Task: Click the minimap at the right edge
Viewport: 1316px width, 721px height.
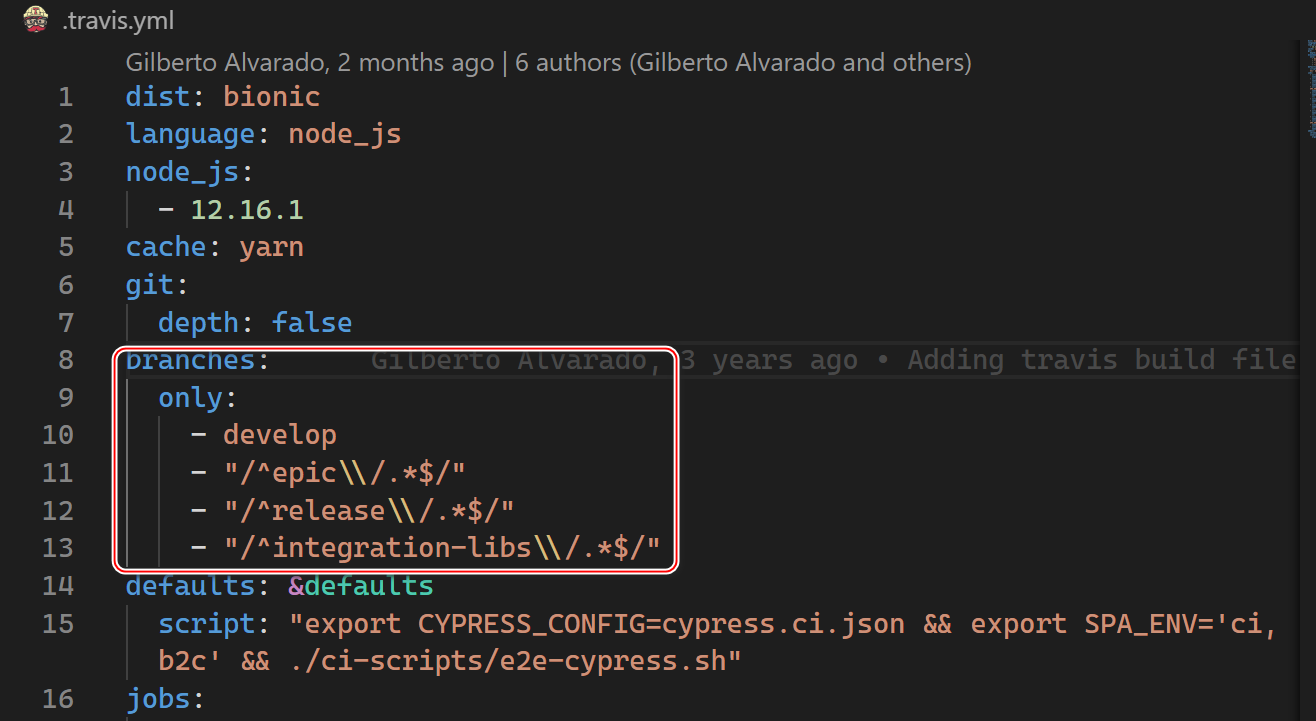Action: (1310, 90)
